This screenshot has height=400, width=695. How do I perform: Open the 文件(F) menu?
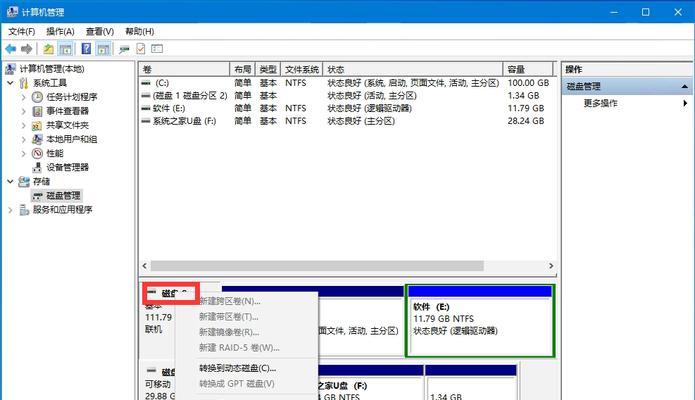pos(22,31)
